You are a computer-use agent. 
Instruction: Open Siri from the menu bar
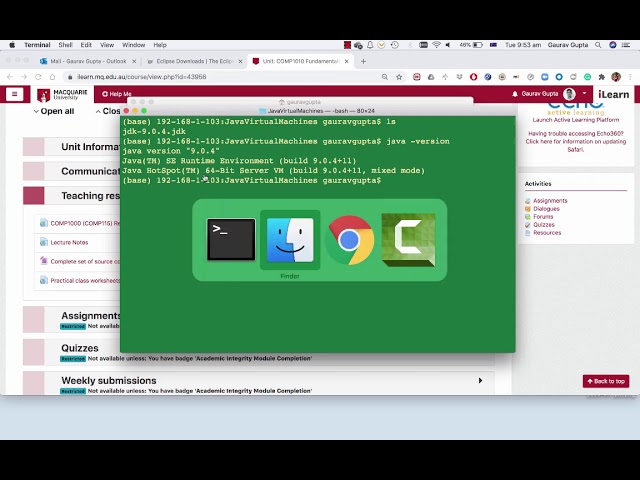613,45
